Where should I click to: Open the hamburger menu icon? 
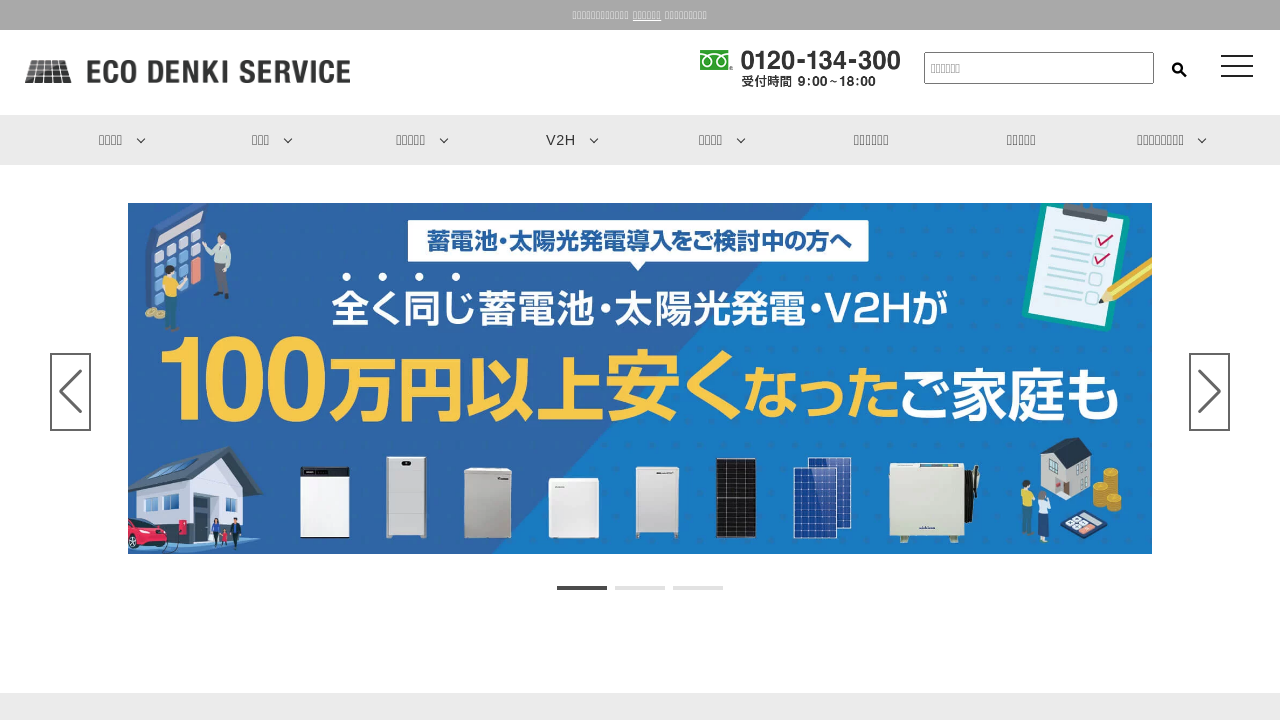pos(1236,66)
